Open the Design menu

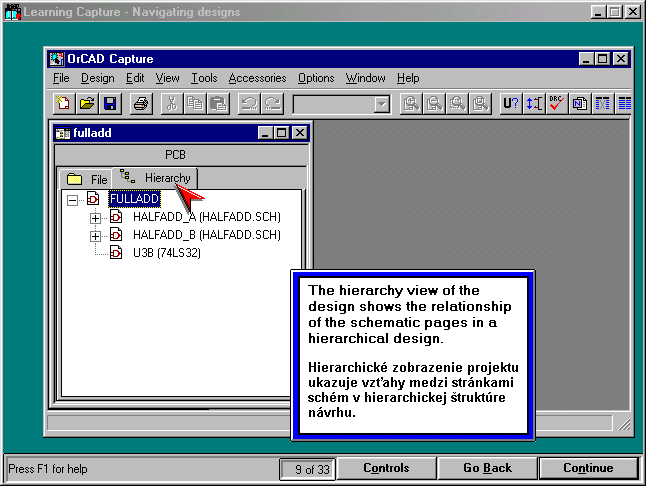click(x=98, y=78)
